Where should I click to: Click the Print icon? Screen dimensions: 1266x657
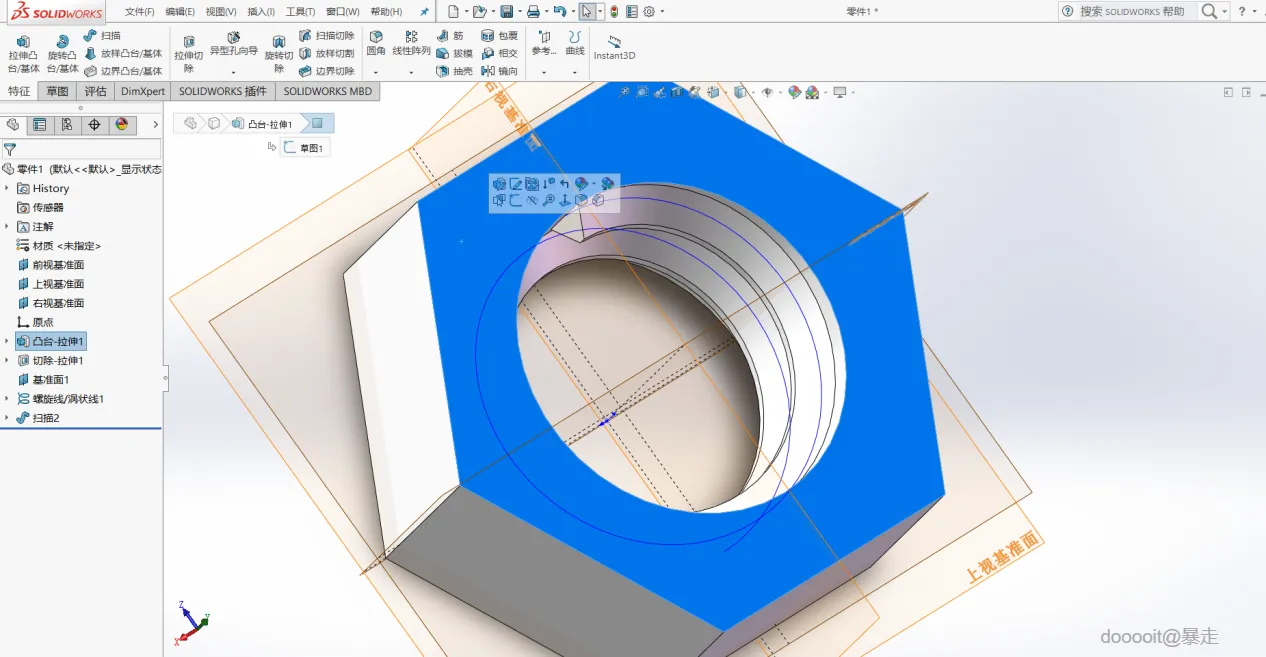(x=533, y=11)
